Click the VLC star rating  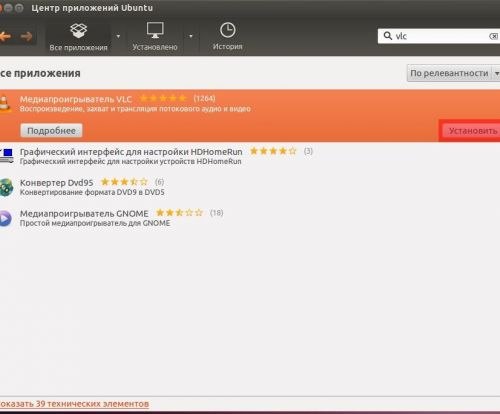163,98
